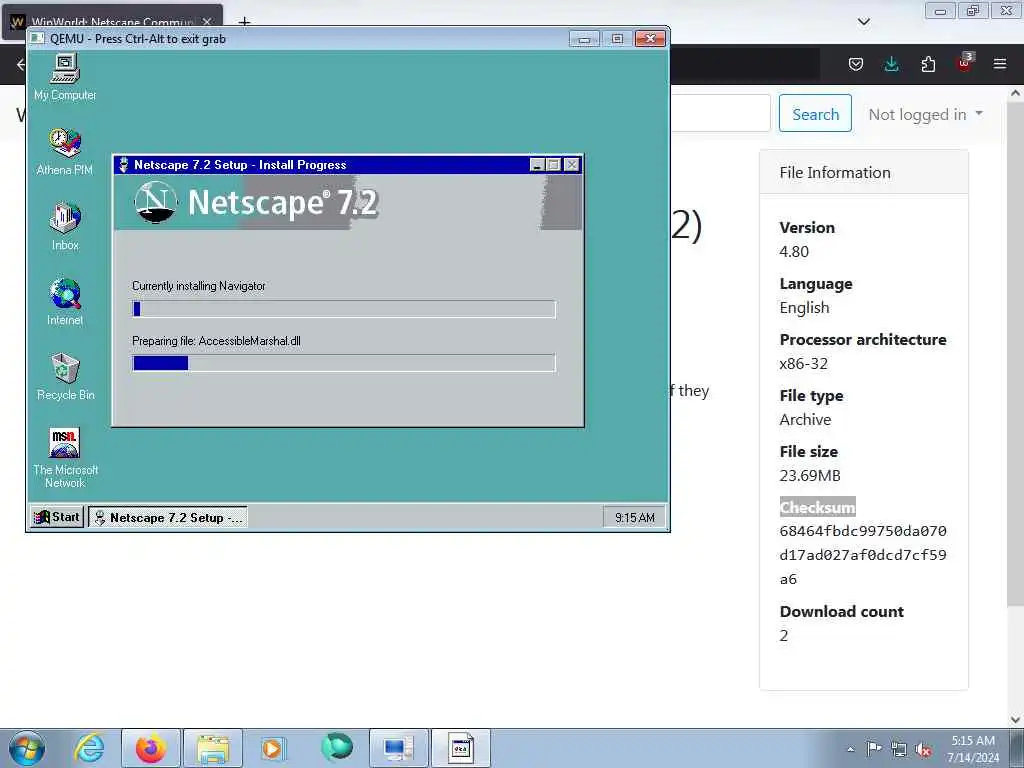Click the 9:15 AM guest clock
The width and height of the screenshot is (1024, 768).
(x=634, y=518)
